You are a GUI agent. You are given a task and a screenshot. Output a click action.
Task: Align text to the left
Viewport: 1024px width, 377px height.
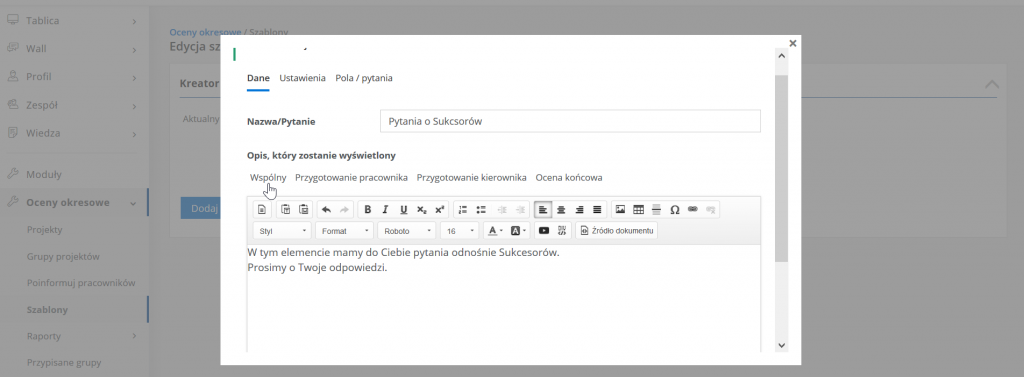click(x=543, y=210)
